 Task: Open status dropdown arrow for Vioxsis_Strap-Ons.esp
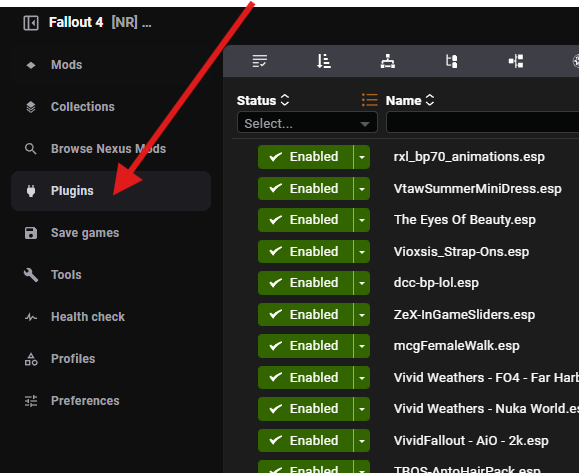362,252
